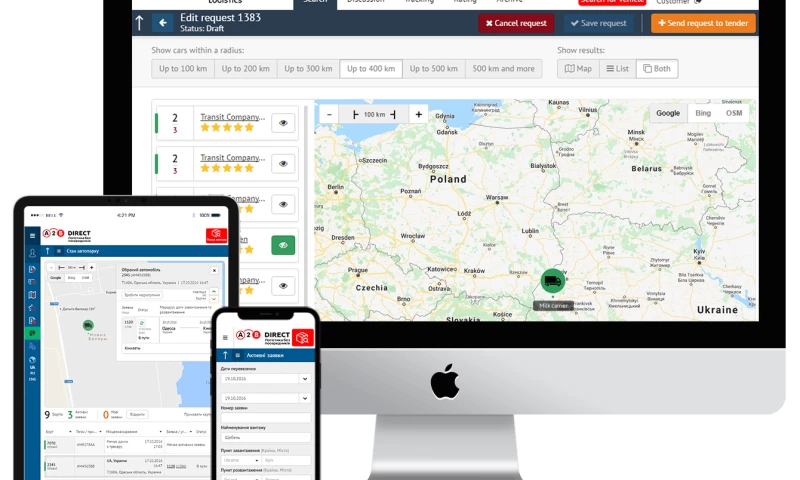Click the Milk carrier map label
The width and height of the screenshot is (800, 480).
coord(553,306)
